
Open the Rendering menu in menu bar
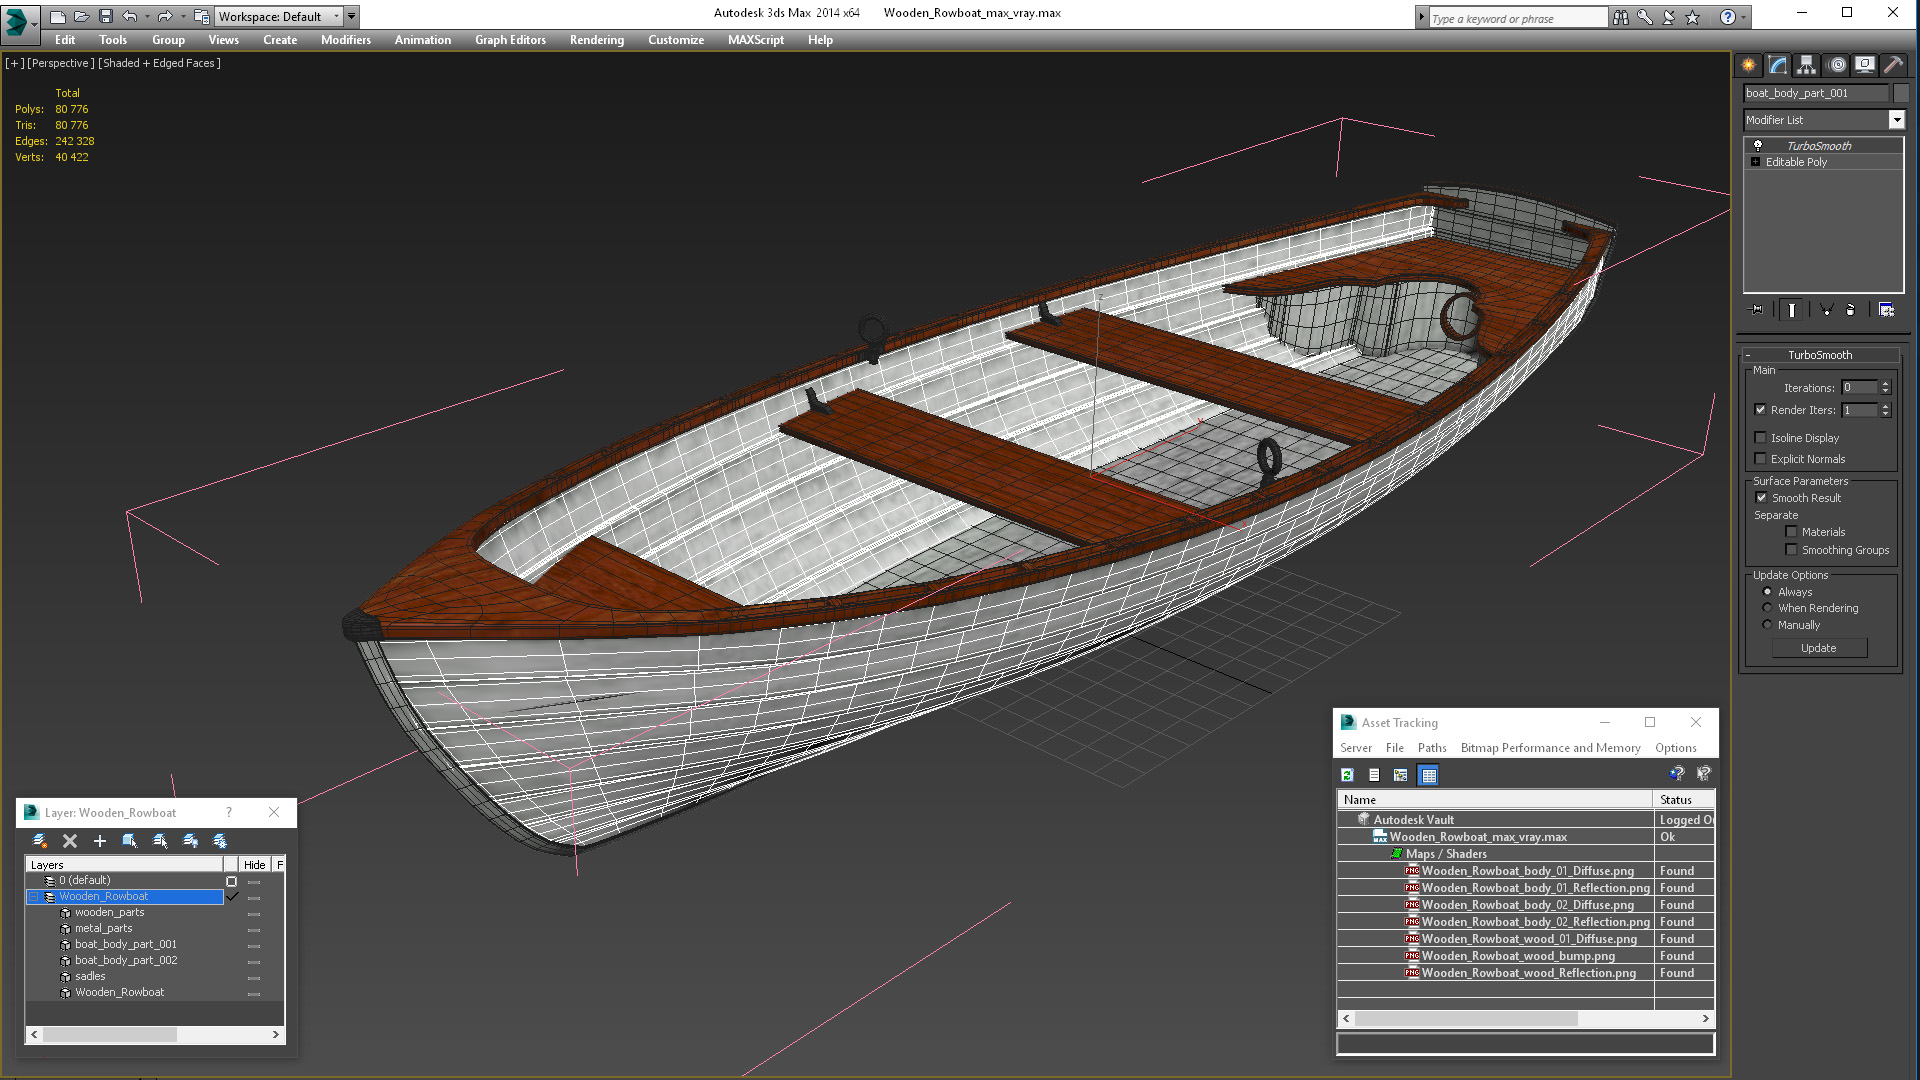(596, 40)
